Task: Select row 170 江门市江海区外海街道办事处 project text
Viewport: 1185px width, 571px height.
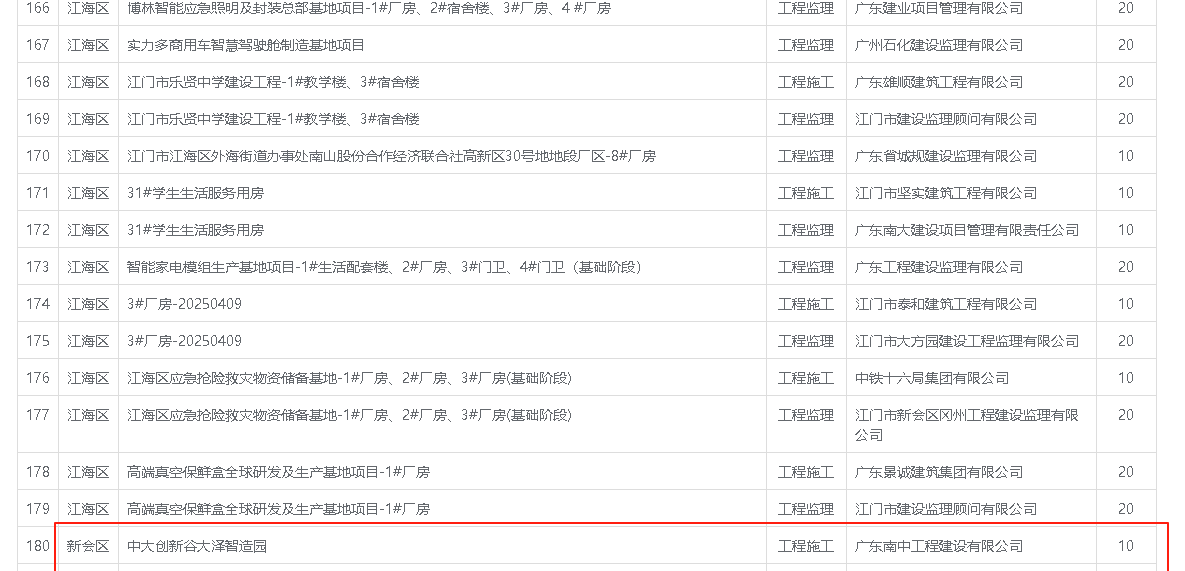Action: point(391,156)
